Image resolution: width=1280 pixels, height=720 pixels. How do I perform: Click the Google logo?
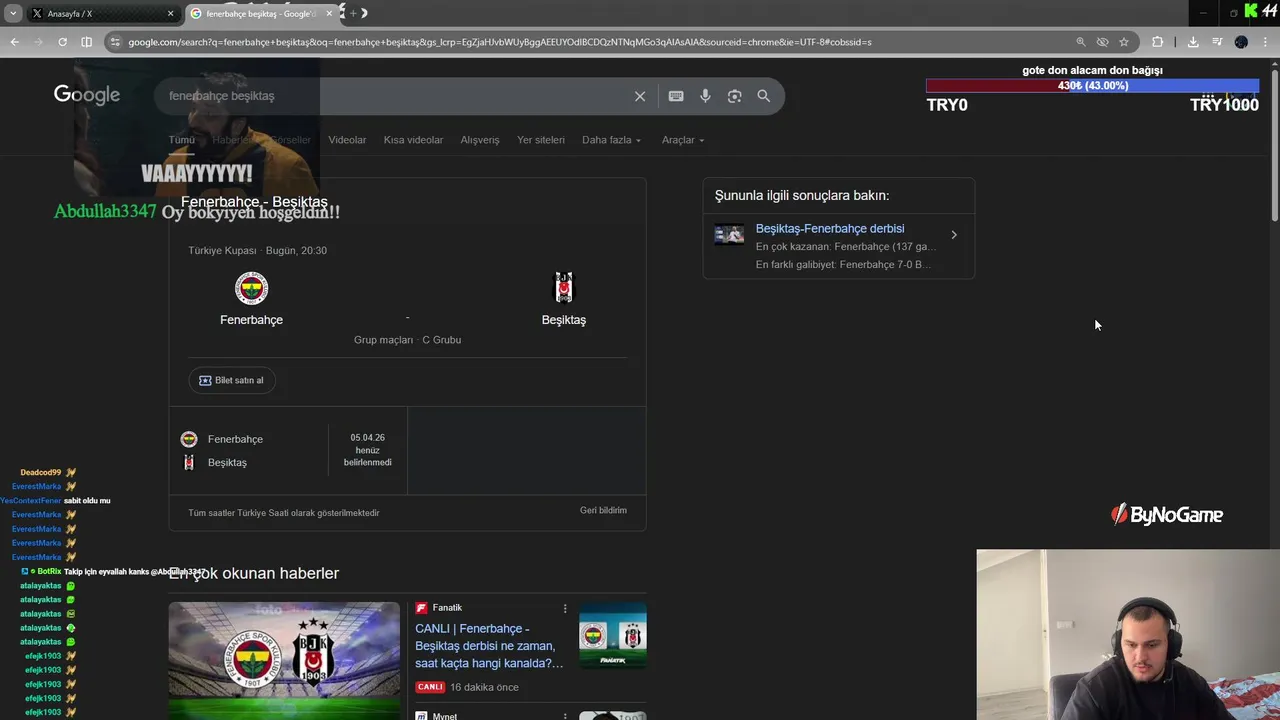coord(87,95)
